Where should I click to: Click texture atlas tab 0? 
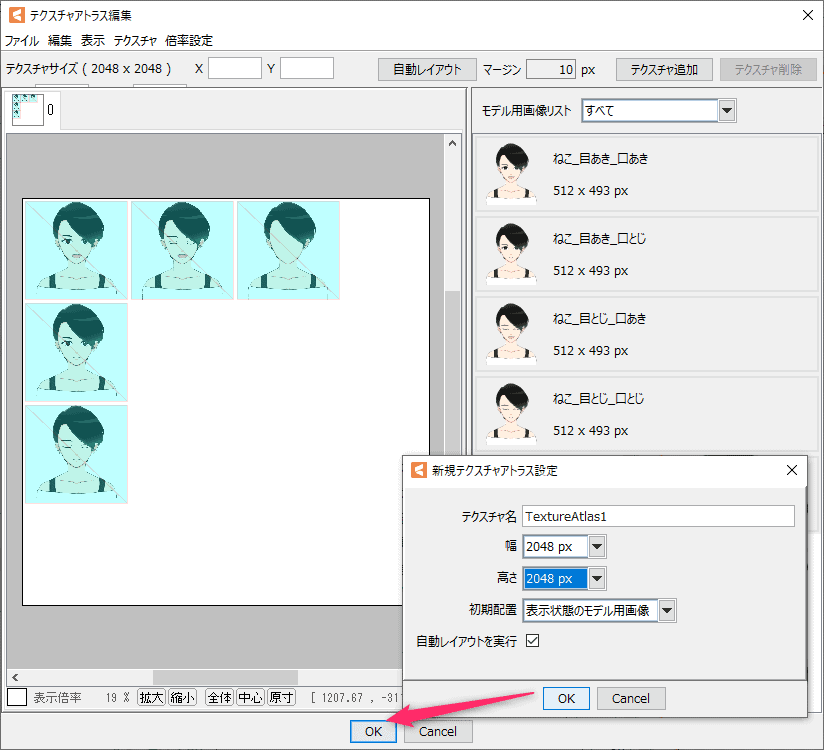pos(34,110)
